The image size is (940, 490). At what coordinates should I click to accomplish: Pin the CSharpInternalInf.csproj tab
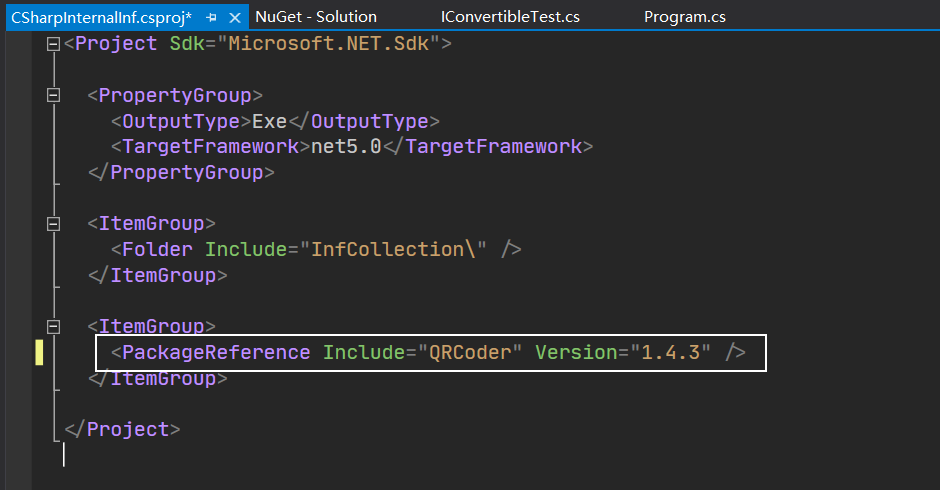tap(211, 18)
